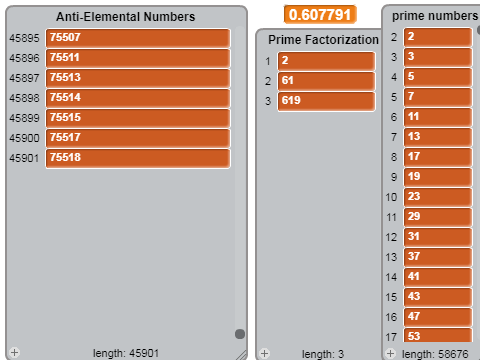480x360 pixels.
Task: Click resize handle of Anti-Elemental Numbers list
Action: click(x=241, y=355)
